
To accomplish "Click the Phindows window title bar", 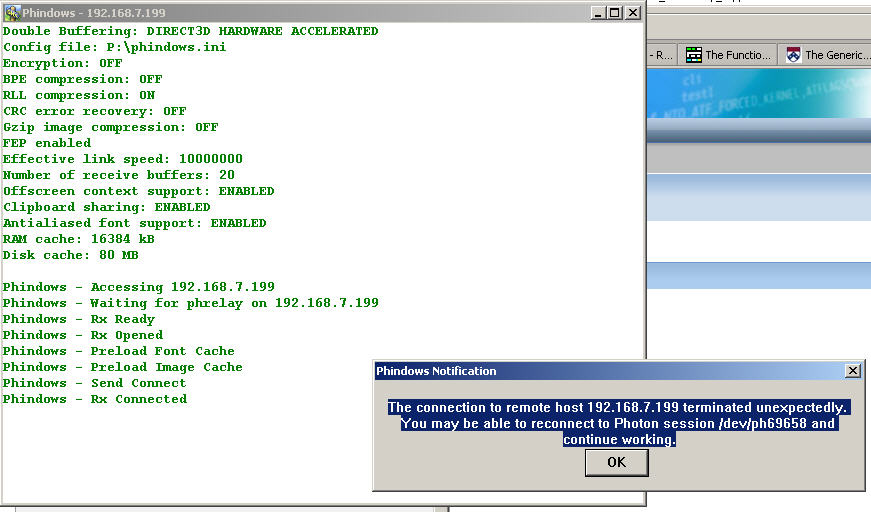I will pyautogui.click(x=300, y=13).
